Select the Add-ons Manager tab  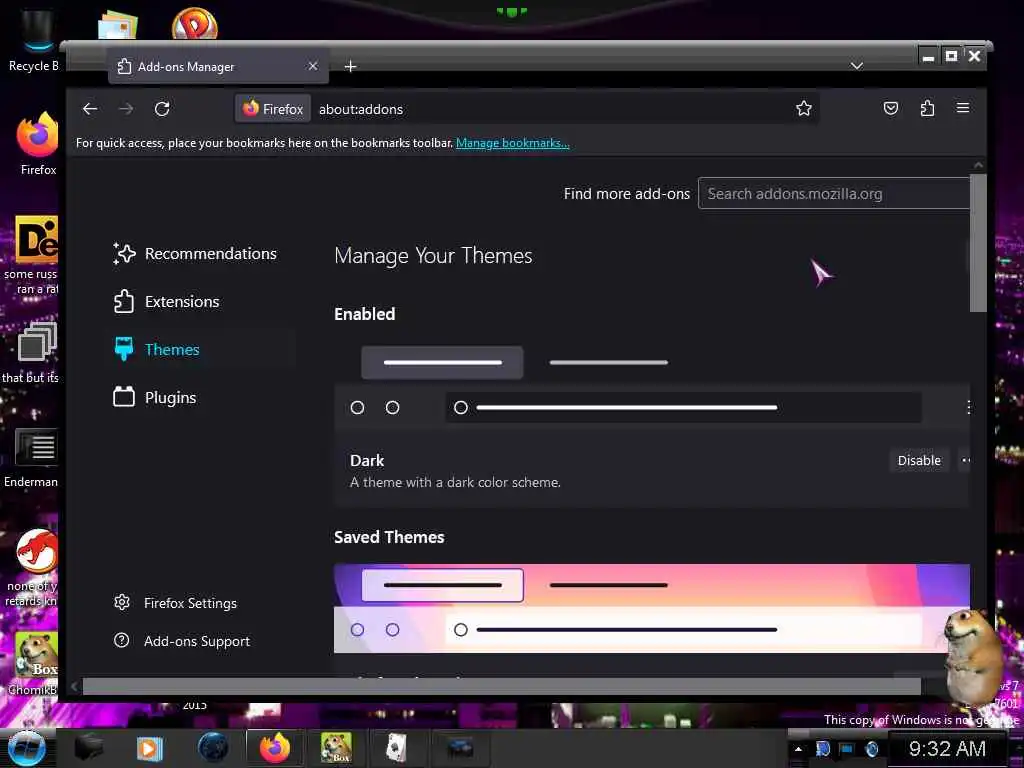click(218, 67)
